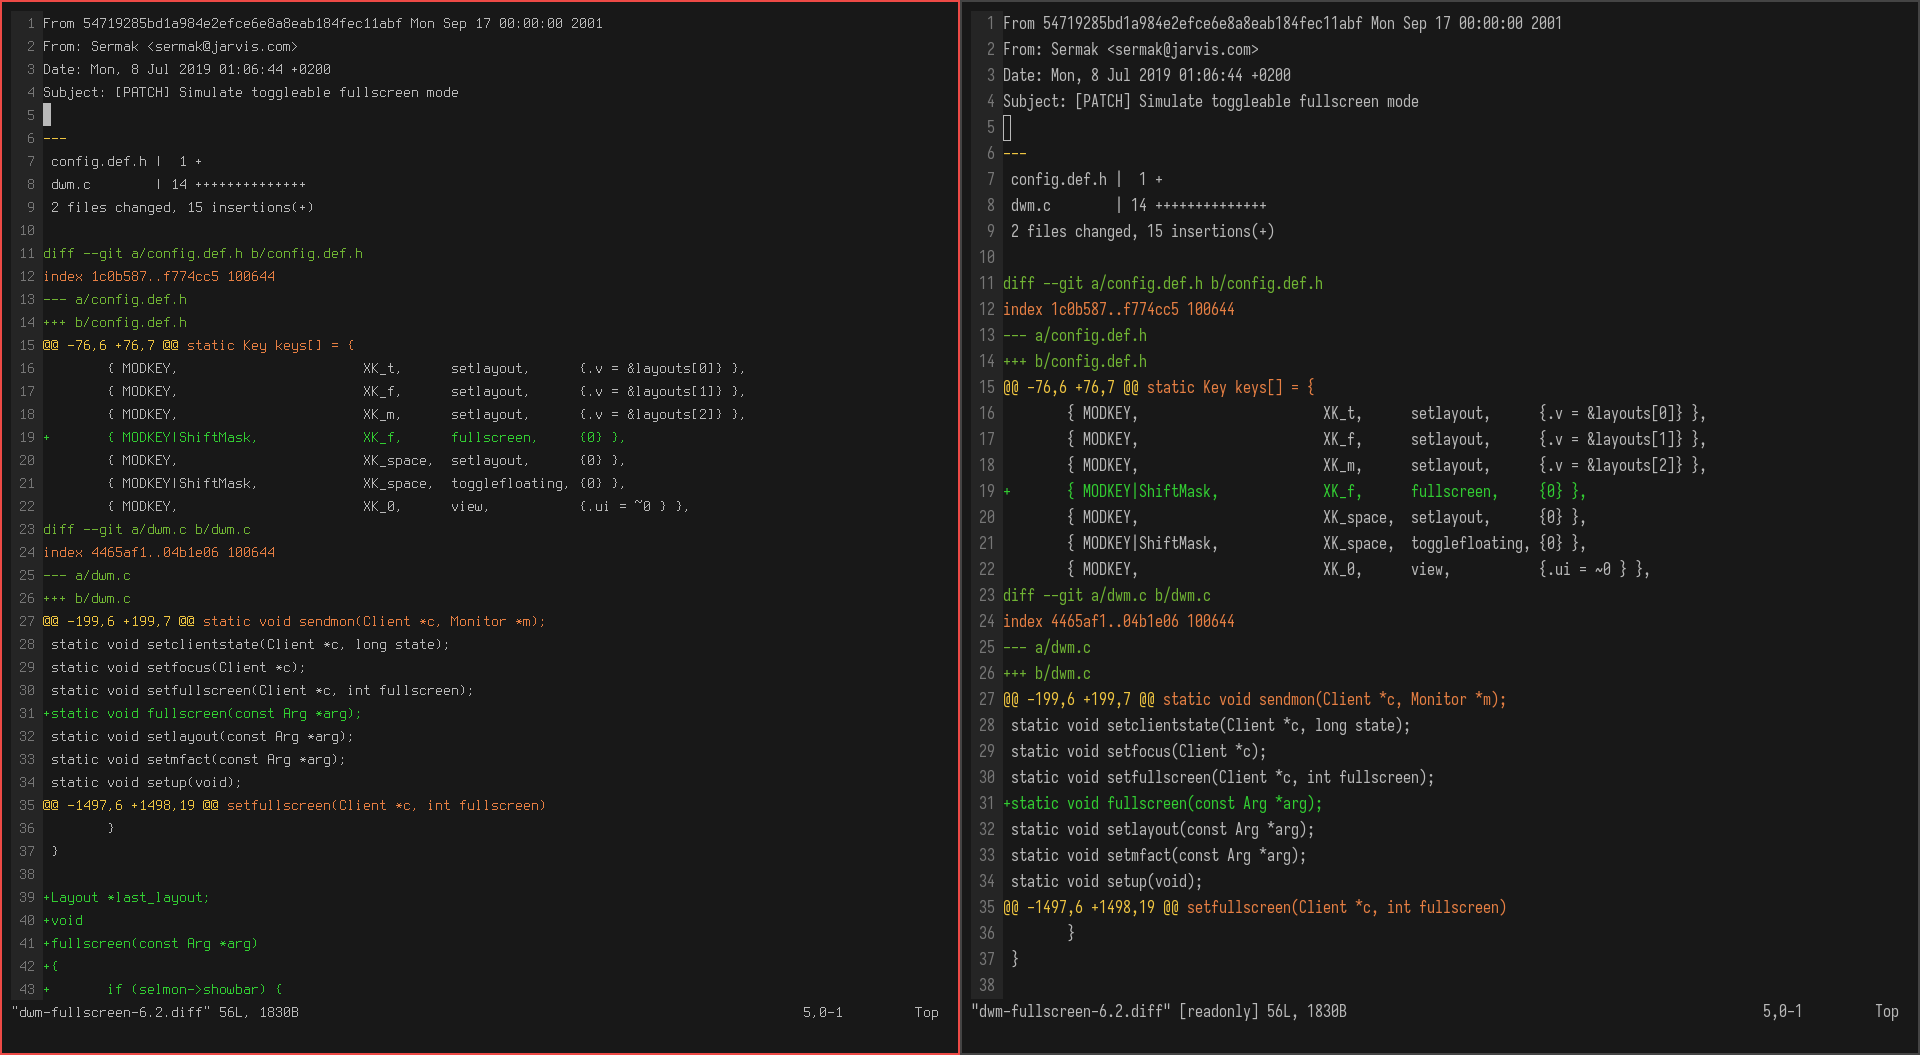The width and height of the screenshot is (1920, 1055).
Task: Click "5,0-1" ruler in right window
Action: [x=1783, y=1011]
